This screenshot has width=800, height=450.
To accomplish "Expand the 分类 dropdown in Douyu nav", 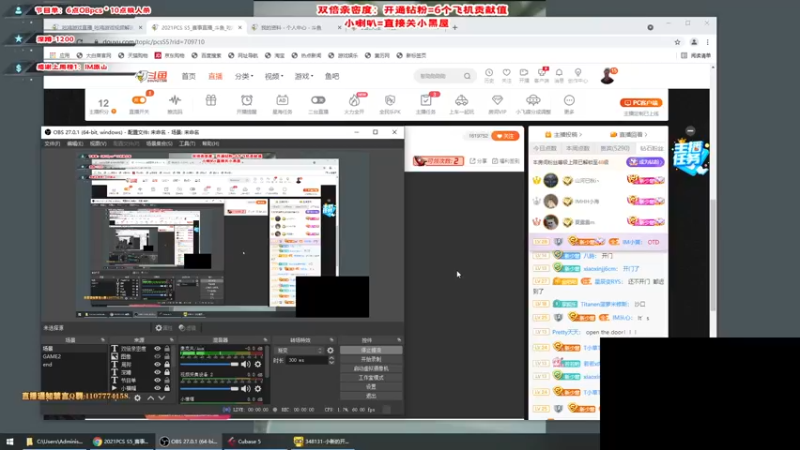I will [244, 76].
